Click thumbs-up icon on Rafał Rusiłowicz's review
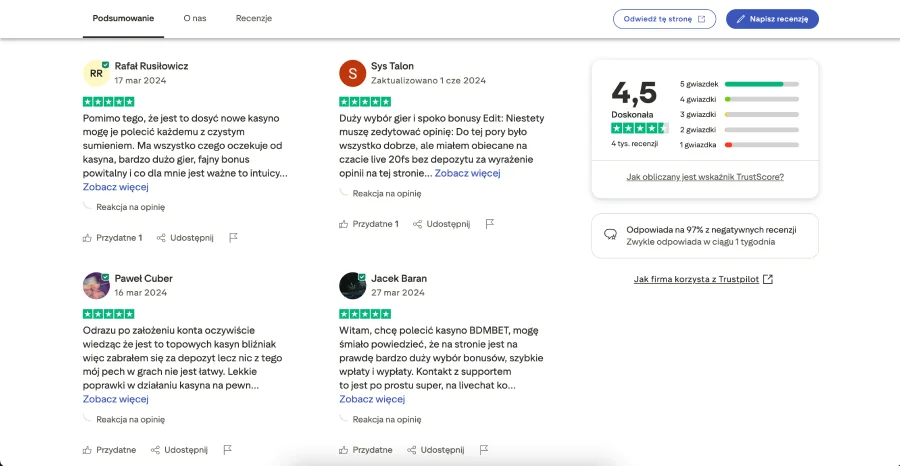The image size is (900, 466). [87, 238]
